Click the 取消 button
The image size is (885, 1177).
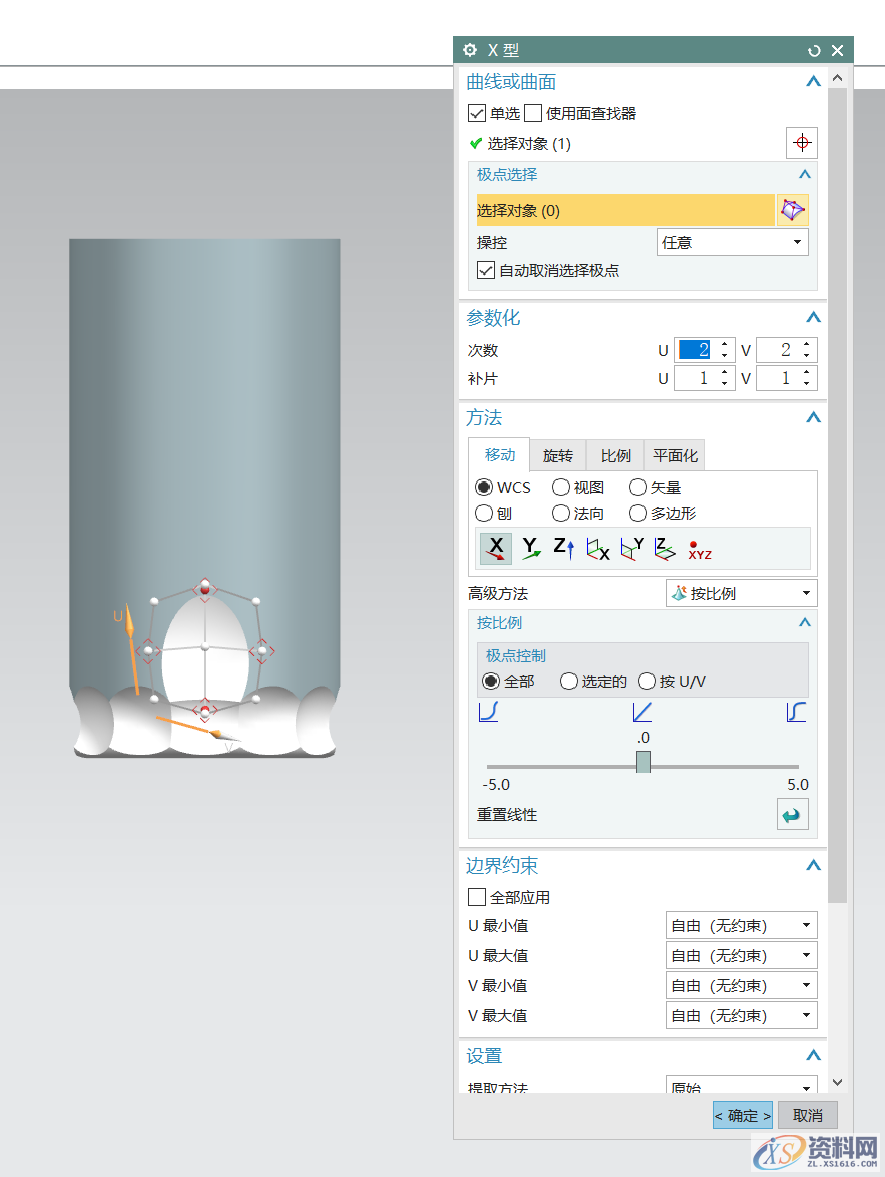(807, 1116)
